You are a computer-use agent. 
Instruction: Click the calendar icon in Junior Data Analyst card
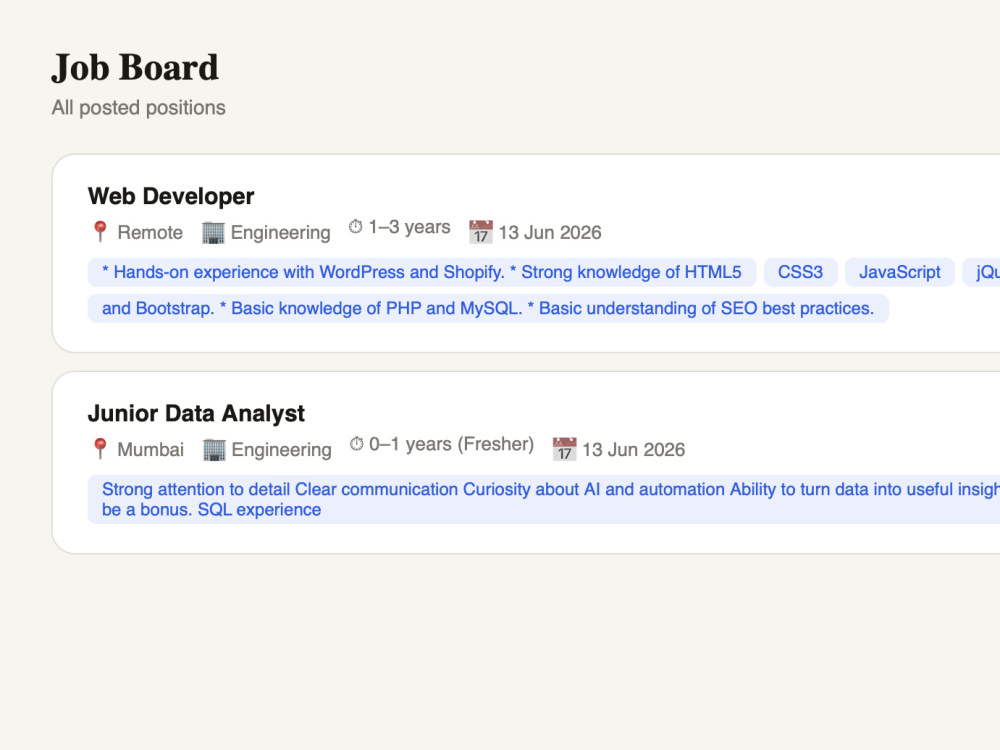(x=564, y=449)
